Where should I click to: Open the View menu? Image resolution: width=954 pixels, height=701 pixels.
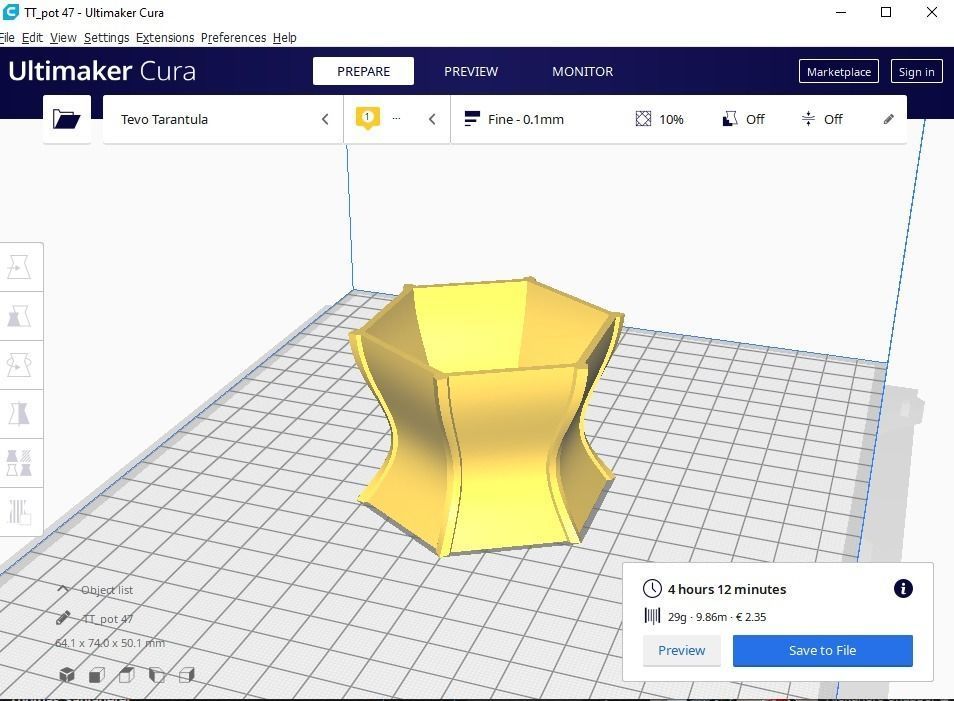[x=63, y=38]
